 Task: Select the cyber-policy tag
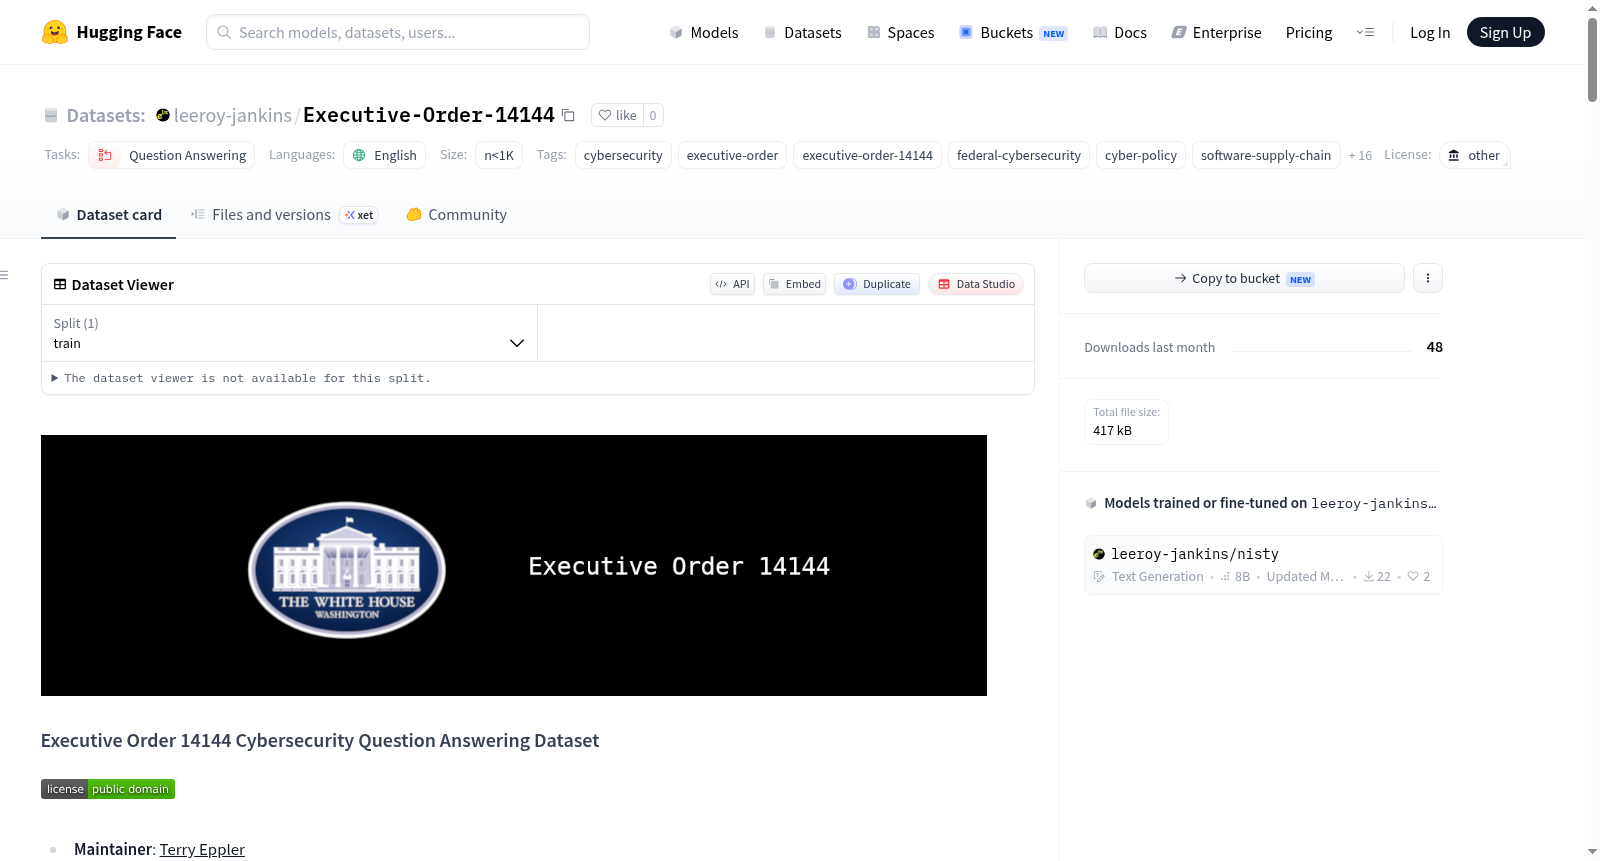1141,155
